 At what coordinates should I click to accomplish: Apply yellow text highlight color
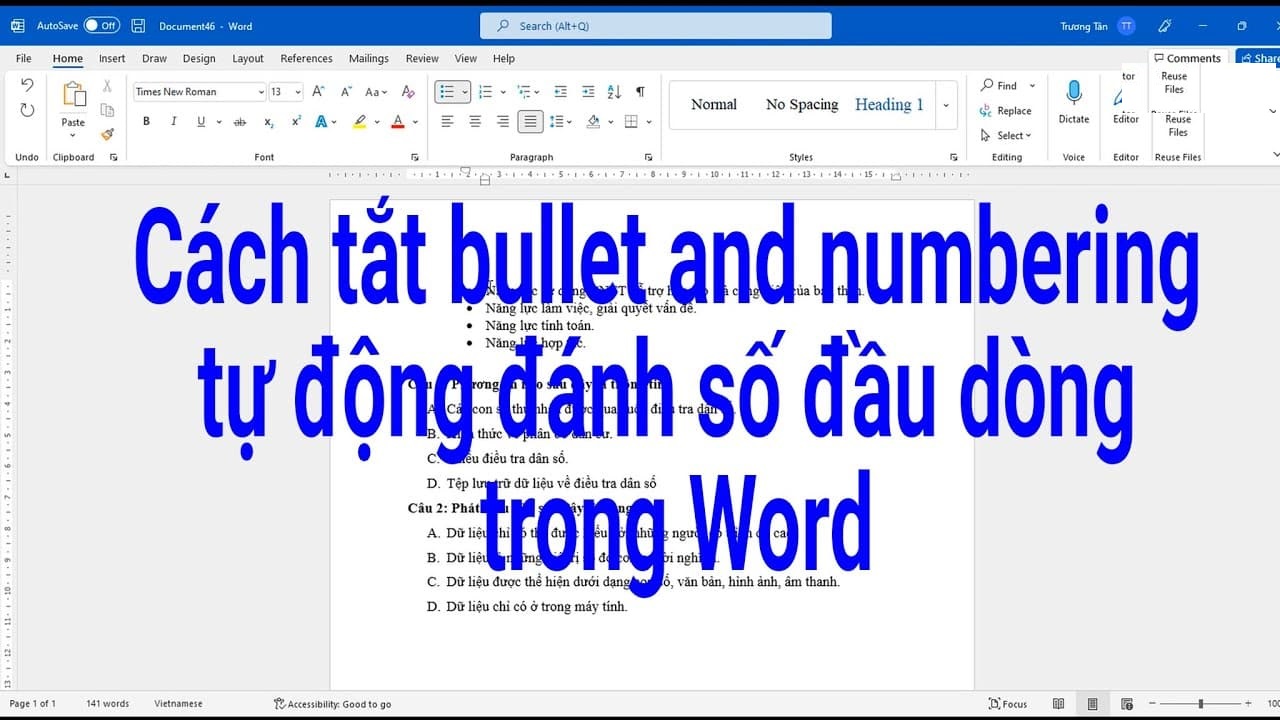tap(360, 122)
